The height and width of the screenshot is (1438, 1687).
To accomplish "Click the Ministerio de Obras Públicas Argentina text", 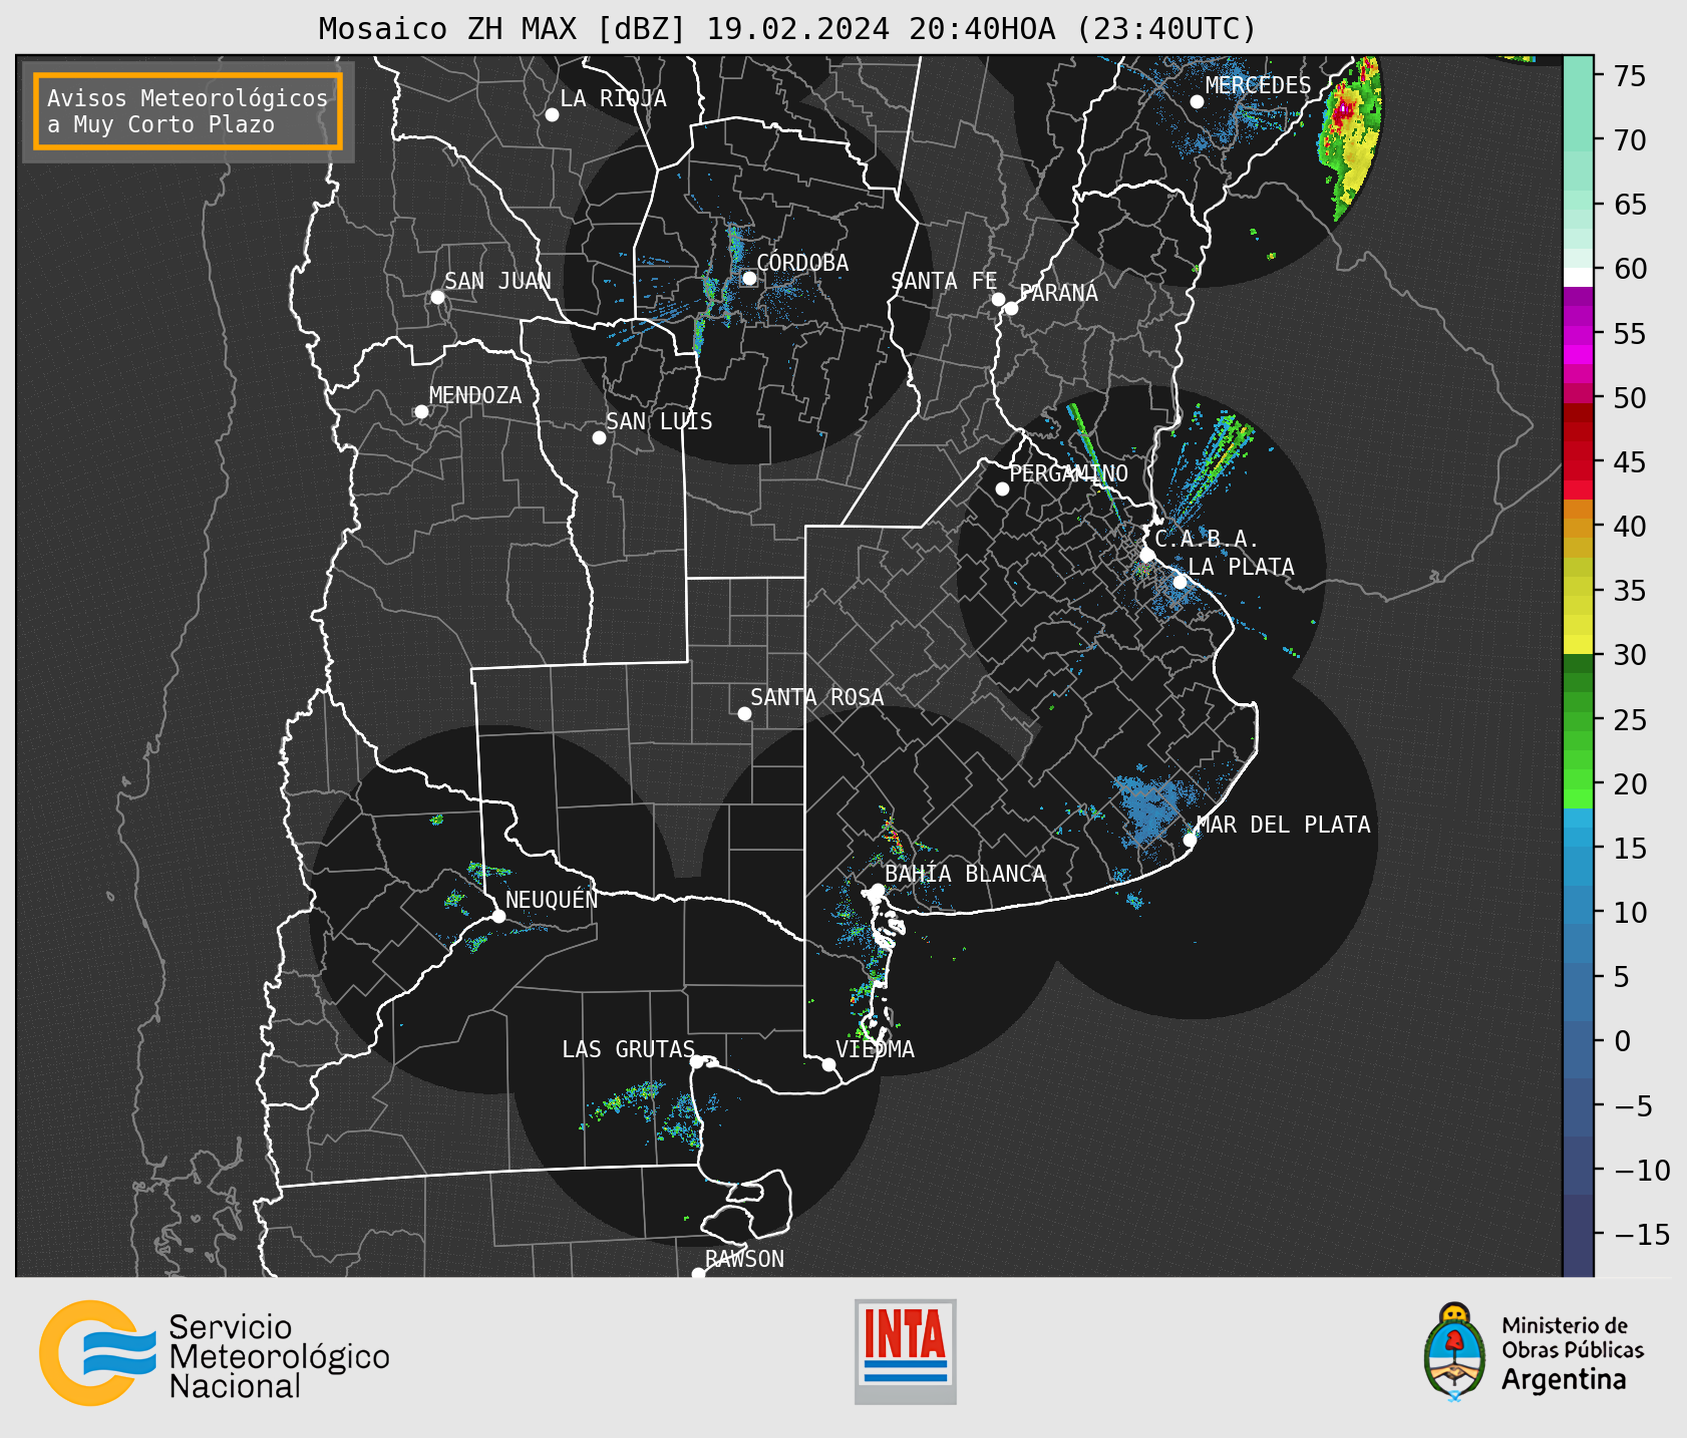I will (x=1572, y=1353).
